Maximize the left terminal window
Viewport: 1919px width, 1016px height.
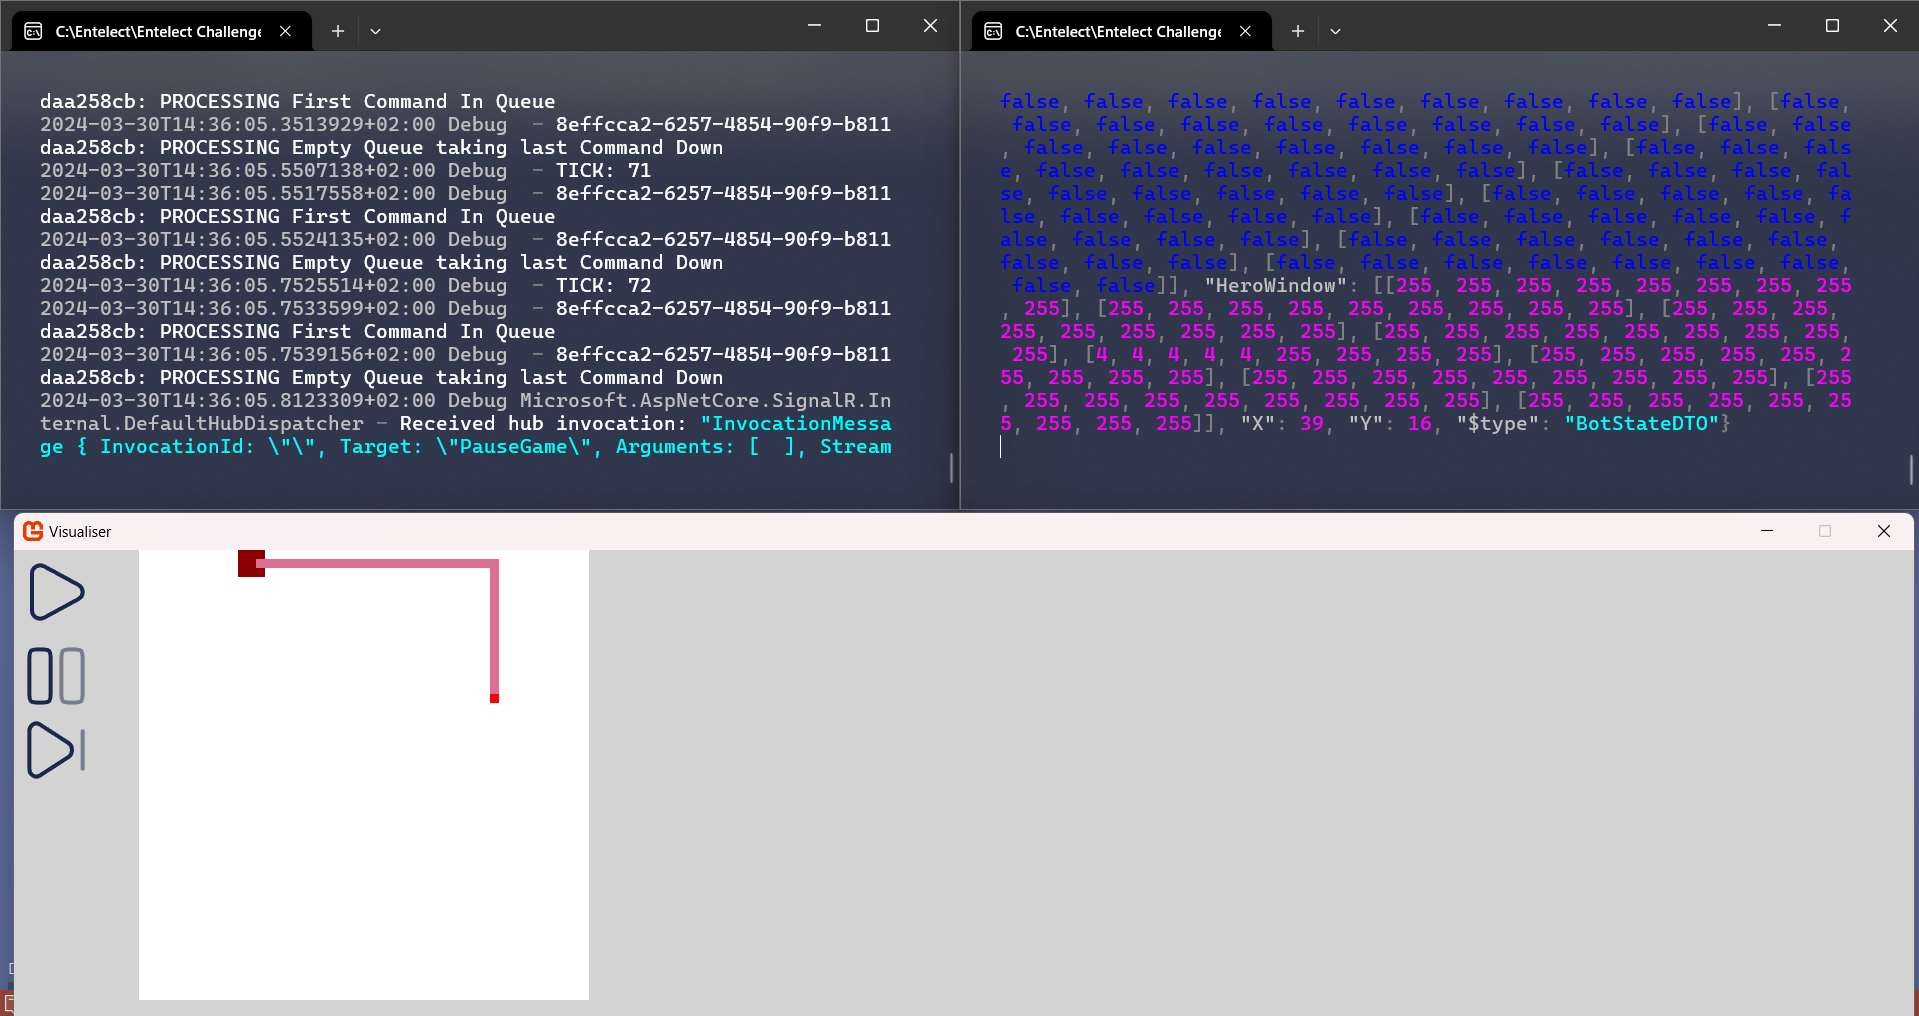[x=872, y=26]
